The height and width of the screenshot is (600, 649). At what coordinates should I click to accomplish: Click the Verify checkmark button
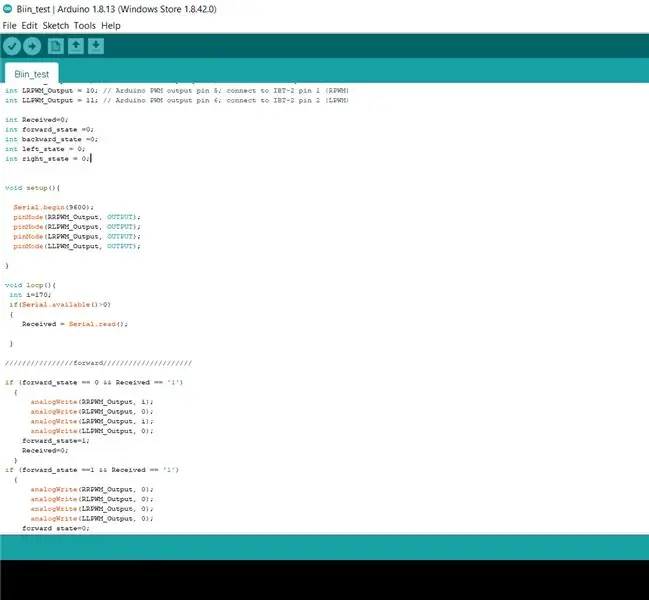pyautogui.click(x=12, y=46)
